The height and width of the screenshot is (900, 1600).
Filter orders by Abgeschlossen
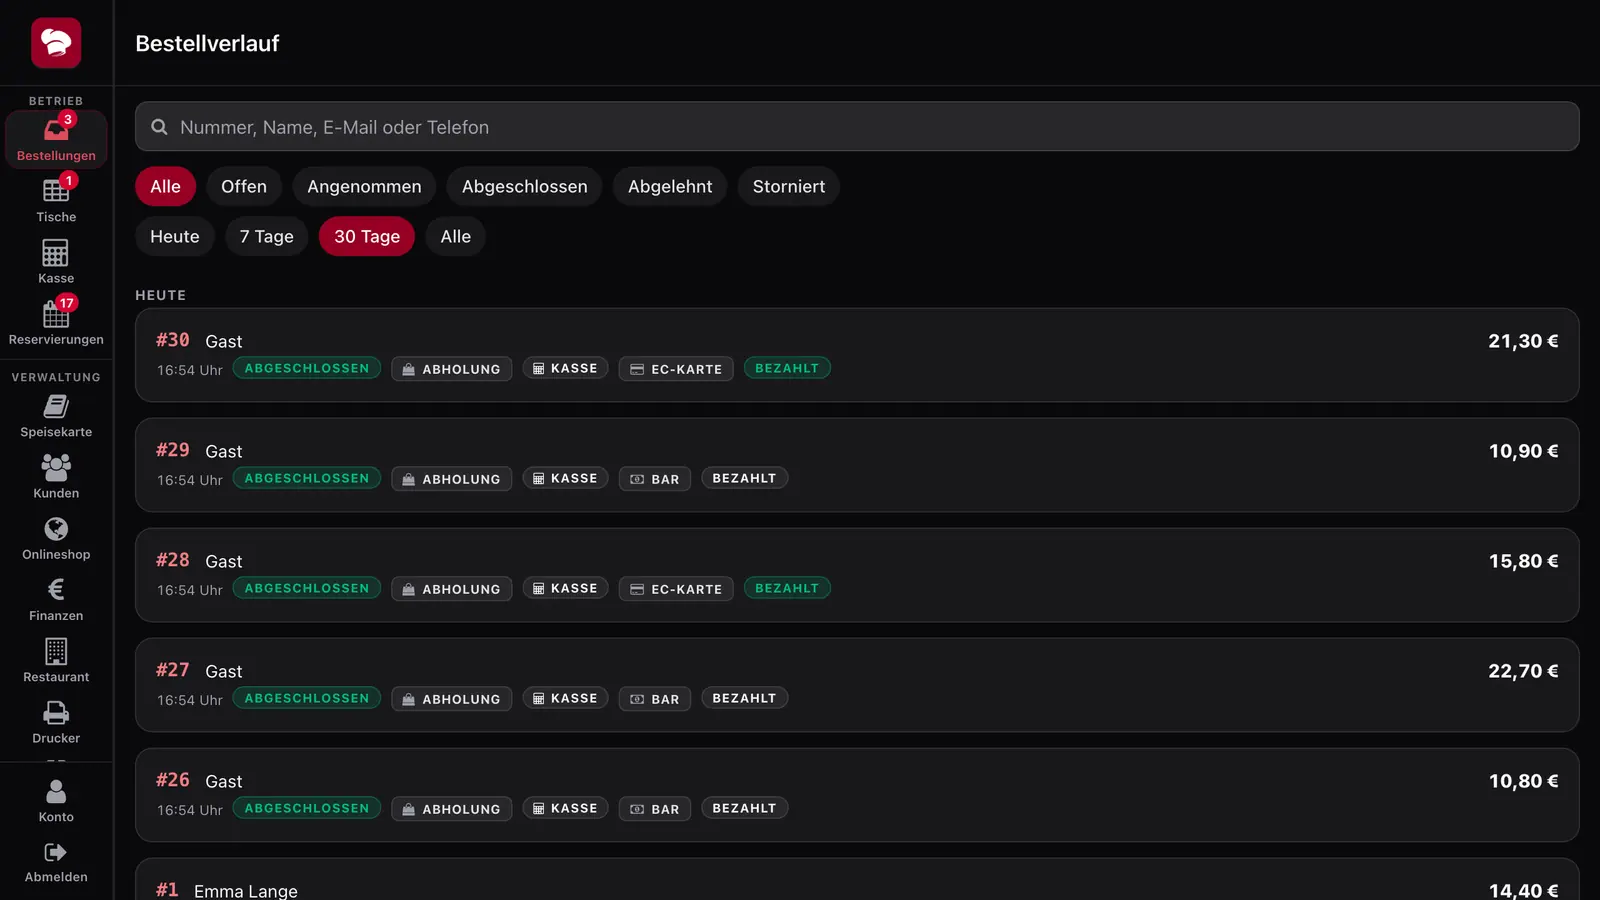tap(525, 186)
